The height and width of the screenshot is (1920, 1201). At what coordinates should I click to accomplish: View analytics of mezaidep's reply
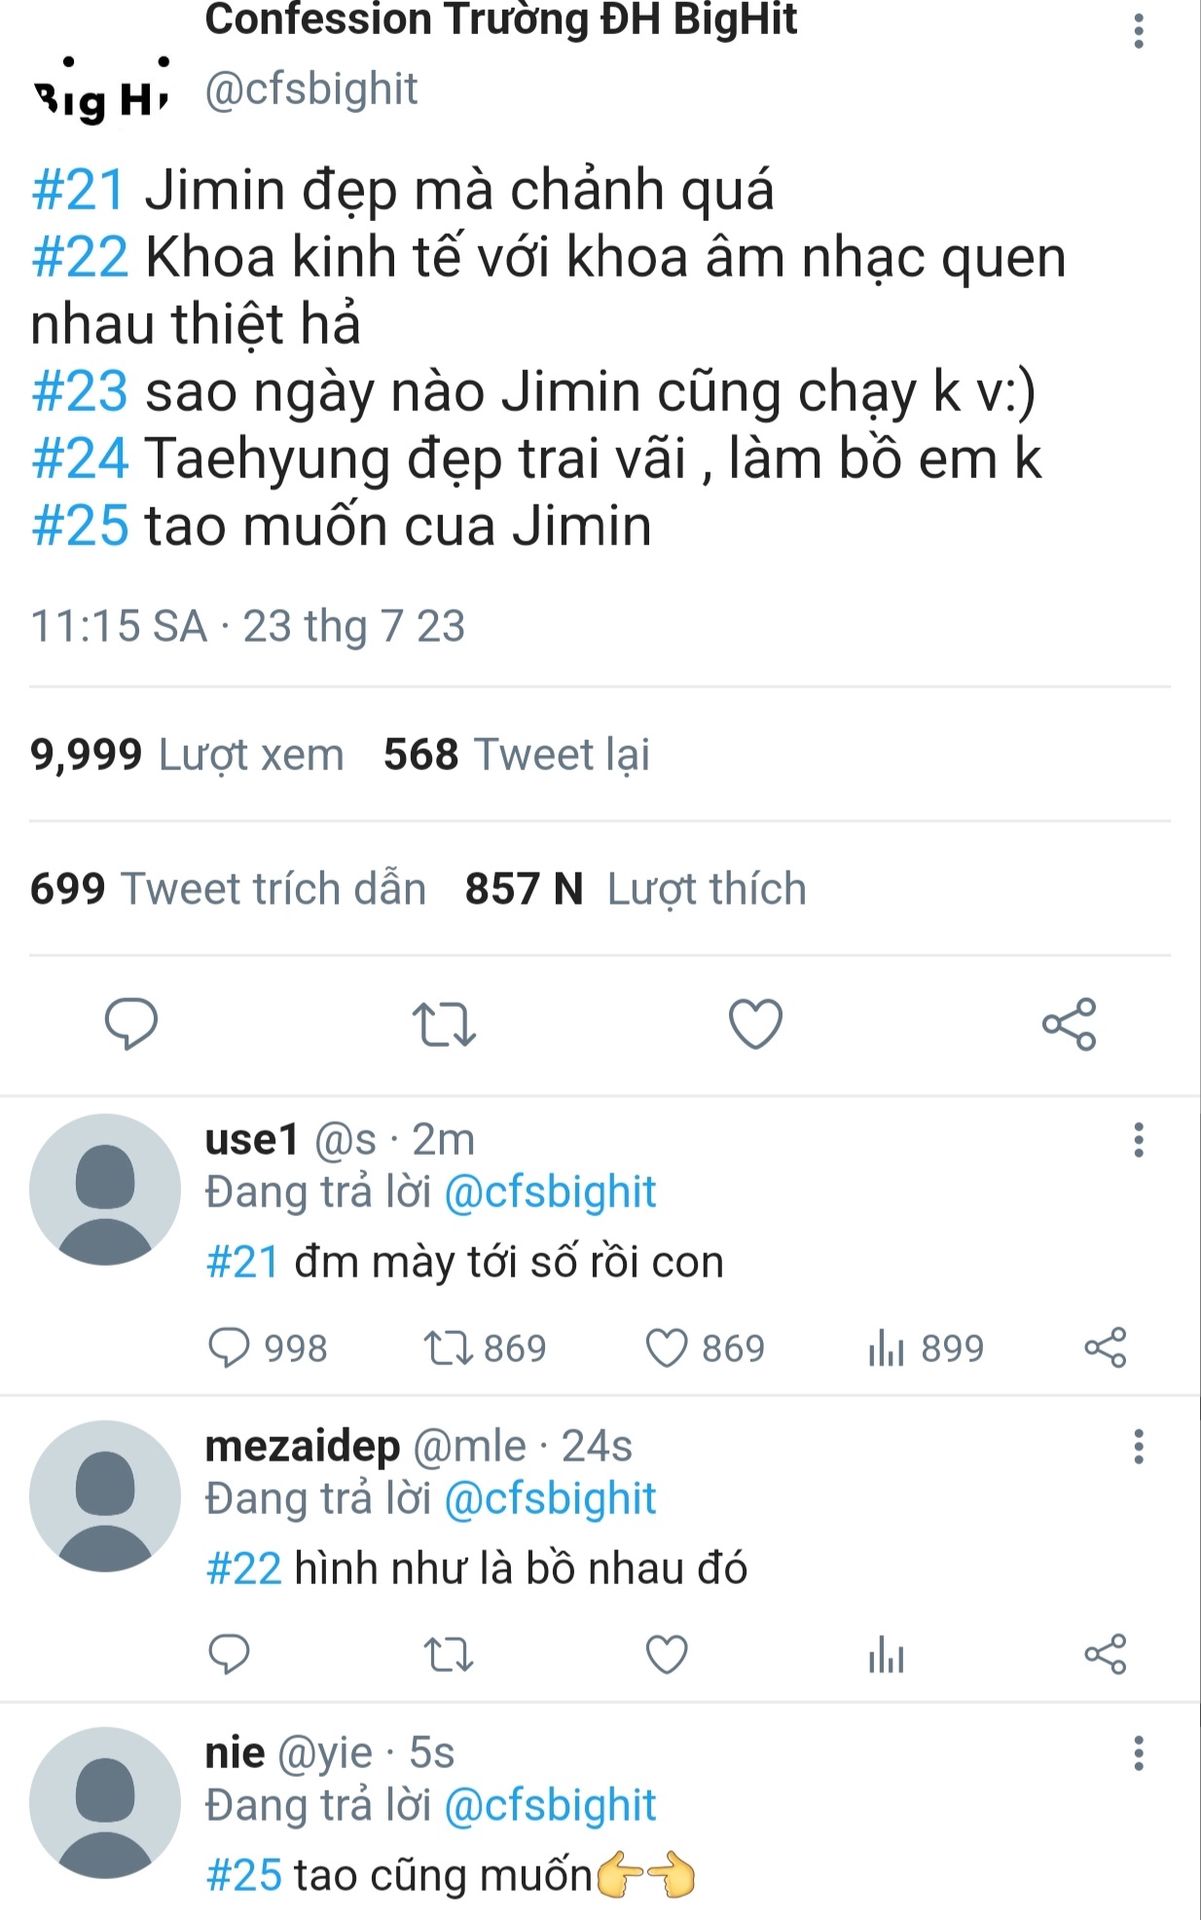[x=886, y=1655]
